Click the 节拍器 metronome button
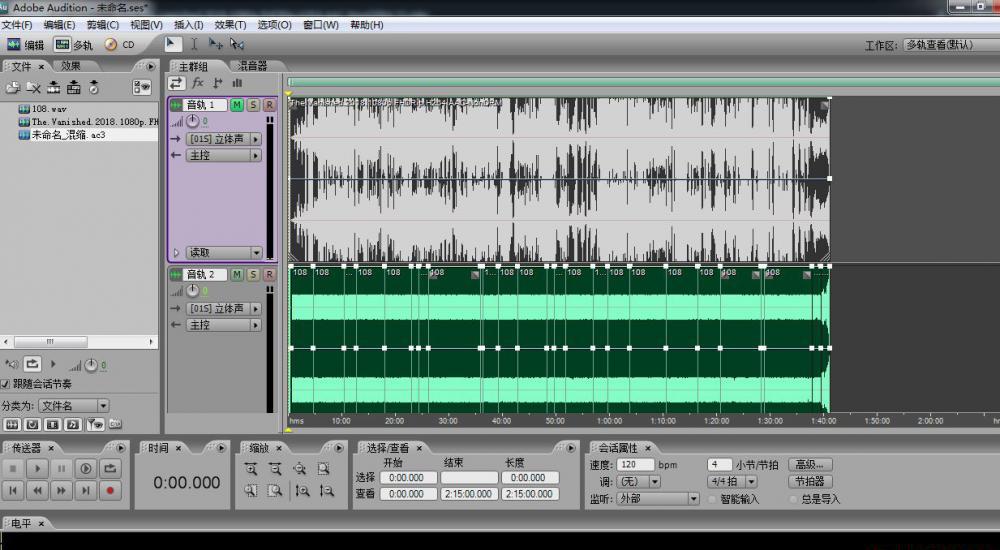This screenshot has width=1000, height=550. (x=811, y=482)
